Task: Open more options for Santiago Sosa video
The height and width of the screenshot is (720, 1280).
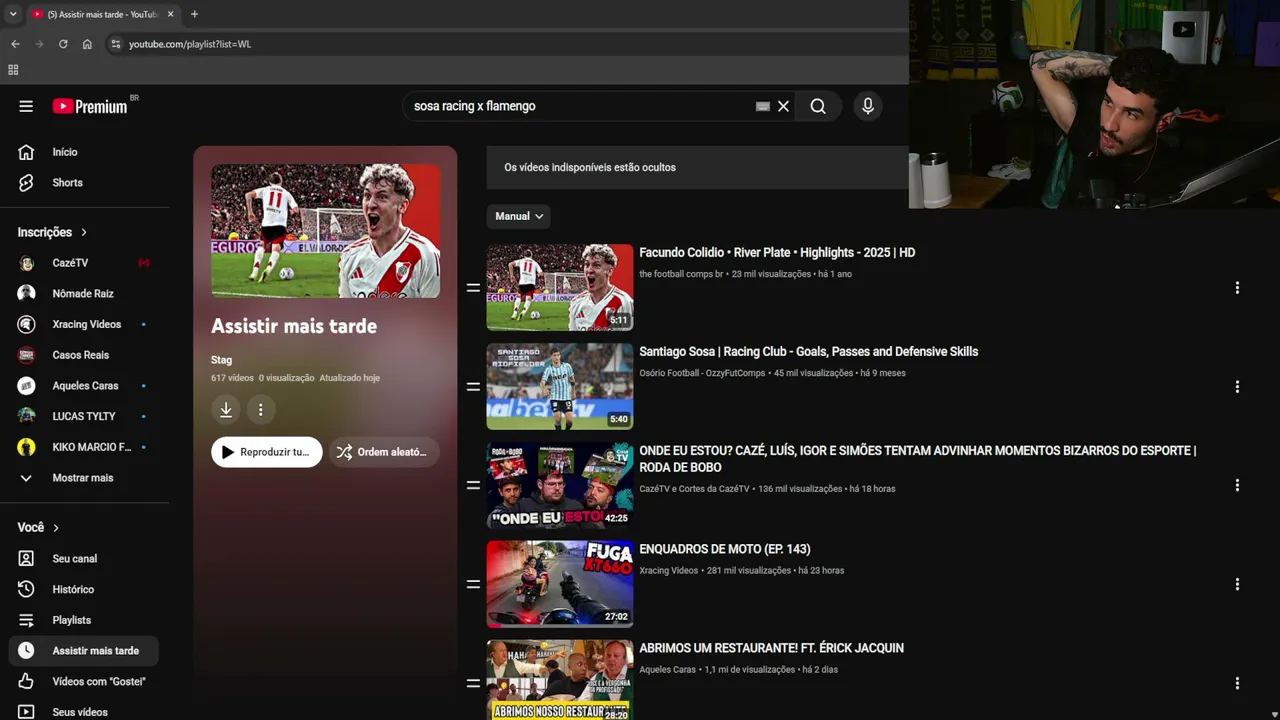Action: 1237,387
